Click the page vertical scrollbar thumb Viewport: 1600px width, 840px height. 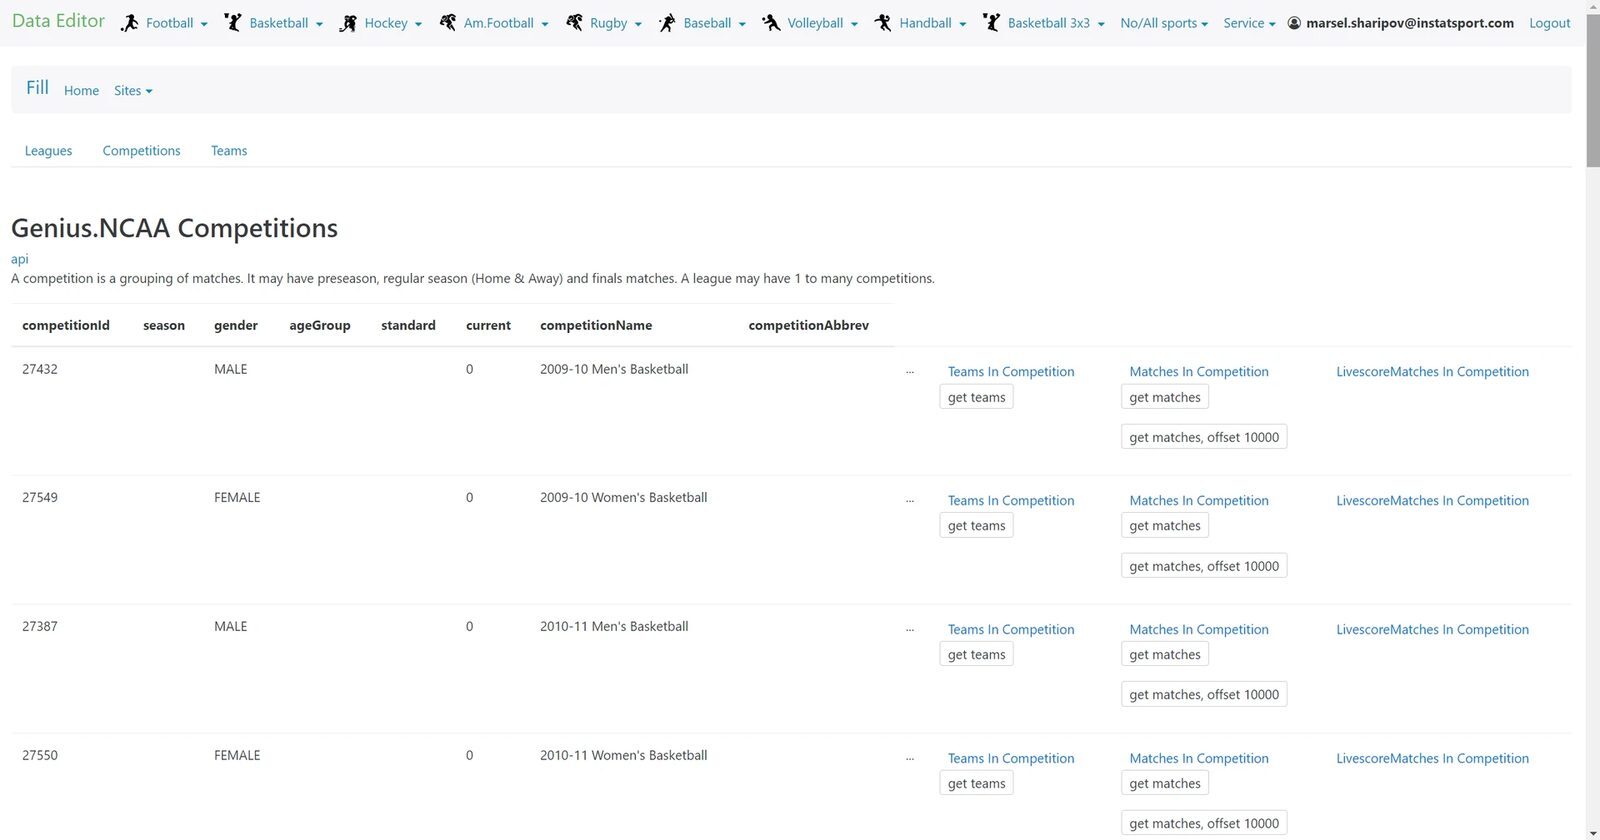point(1592,91)
